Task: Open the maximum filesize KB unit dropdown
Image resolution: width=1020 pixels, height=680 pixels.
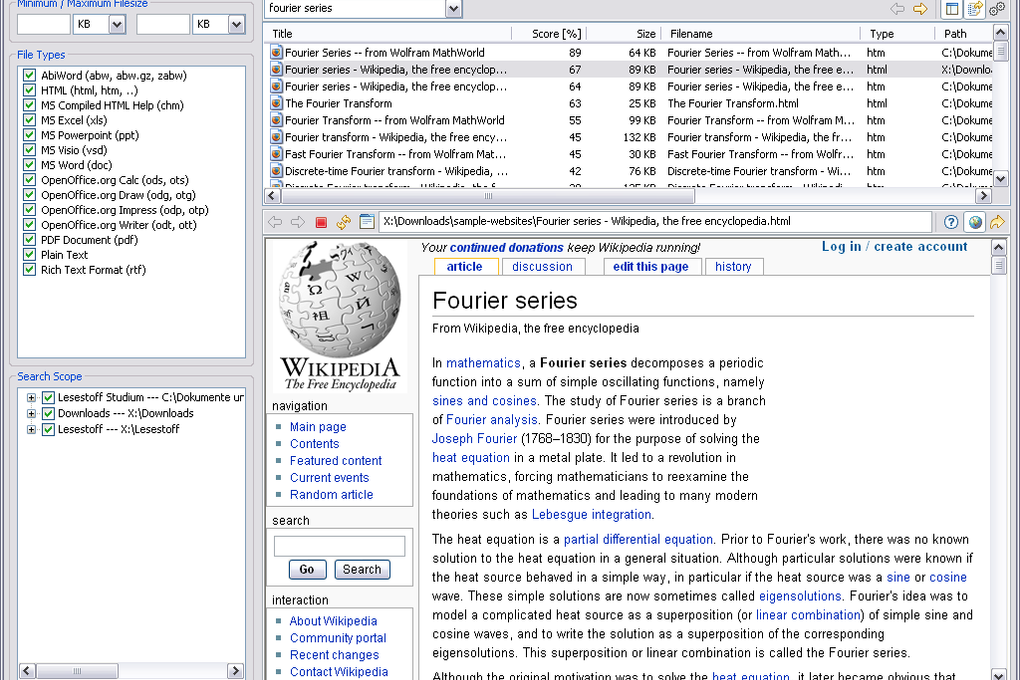Action: 237,25
